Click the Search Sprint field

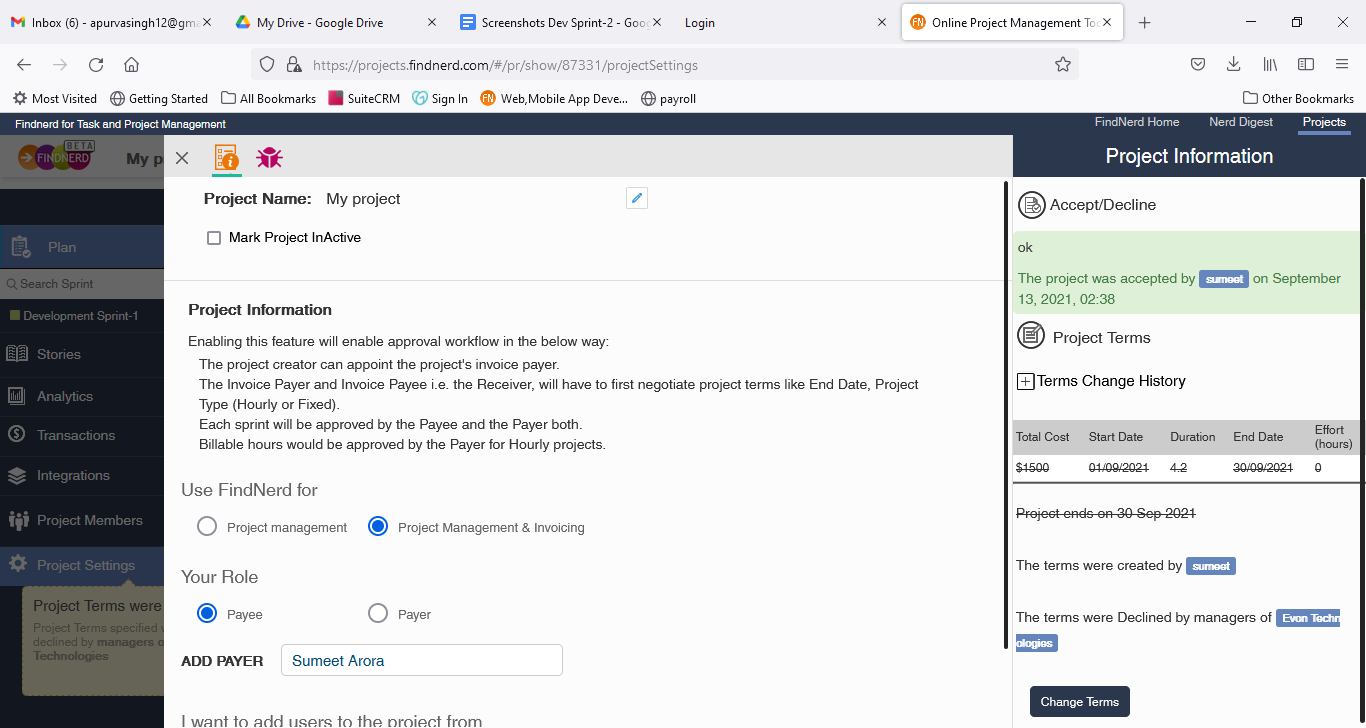[82, 284]
